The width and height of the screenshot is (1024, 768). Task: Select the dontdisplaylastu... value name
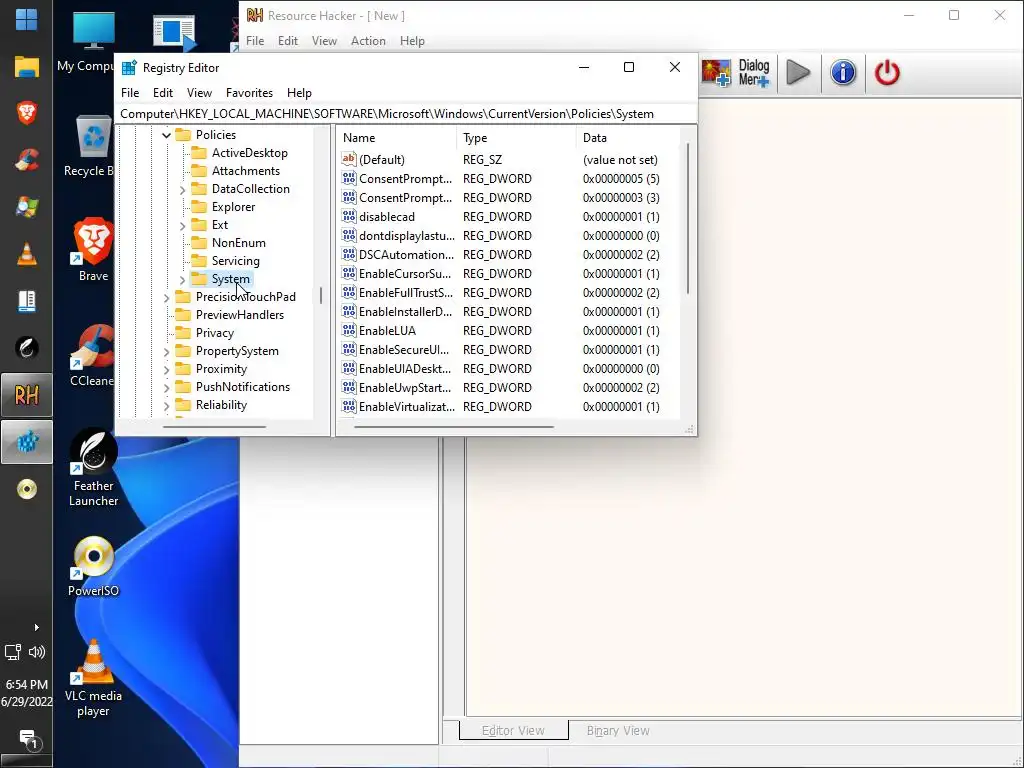coord(407,236)
